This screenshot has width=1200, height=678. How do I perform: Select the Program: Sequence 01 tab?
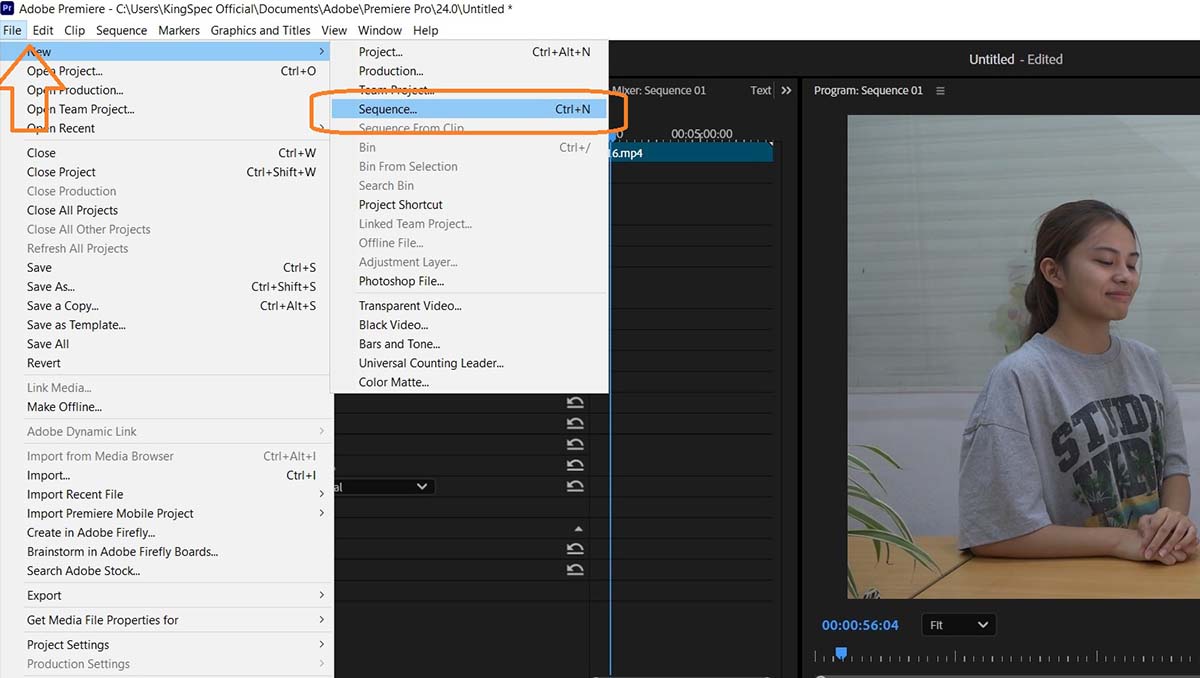click(868, 91)
